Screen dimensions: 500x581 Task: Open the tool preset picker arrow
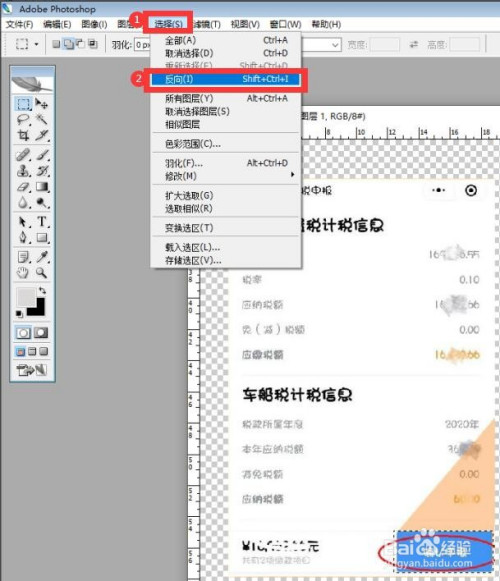click(x=36, y=44)
